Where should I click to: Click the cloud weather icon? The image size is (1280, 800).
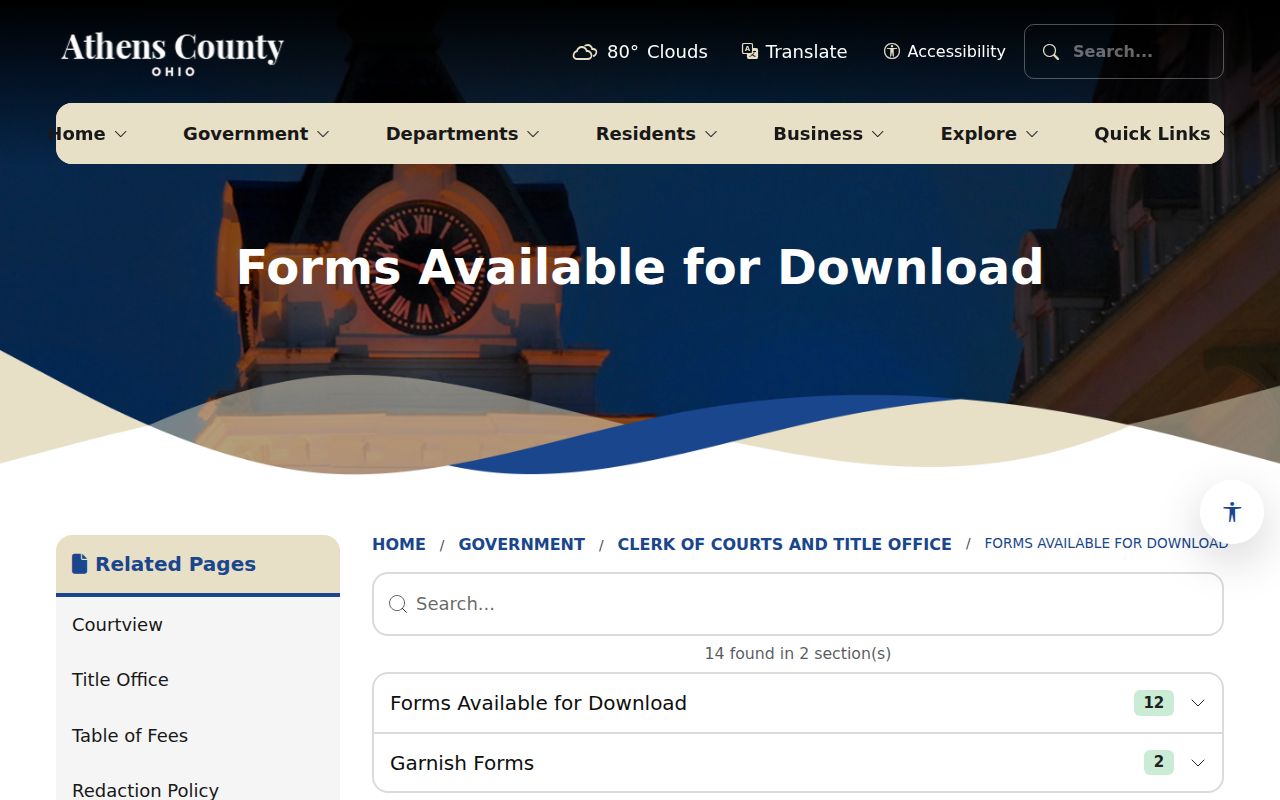coord(584,52)
